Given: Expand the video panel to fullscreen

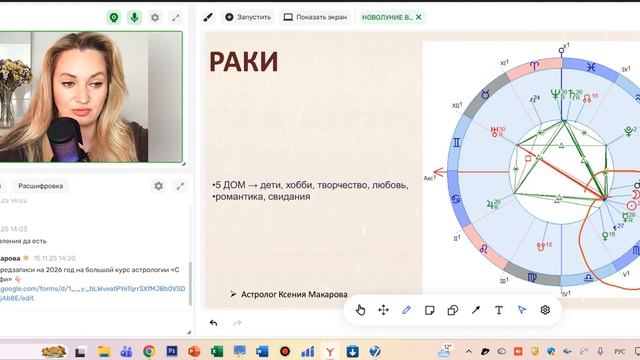Looking at the screenshot, I should pyautogui.click(x=176, y=18).
